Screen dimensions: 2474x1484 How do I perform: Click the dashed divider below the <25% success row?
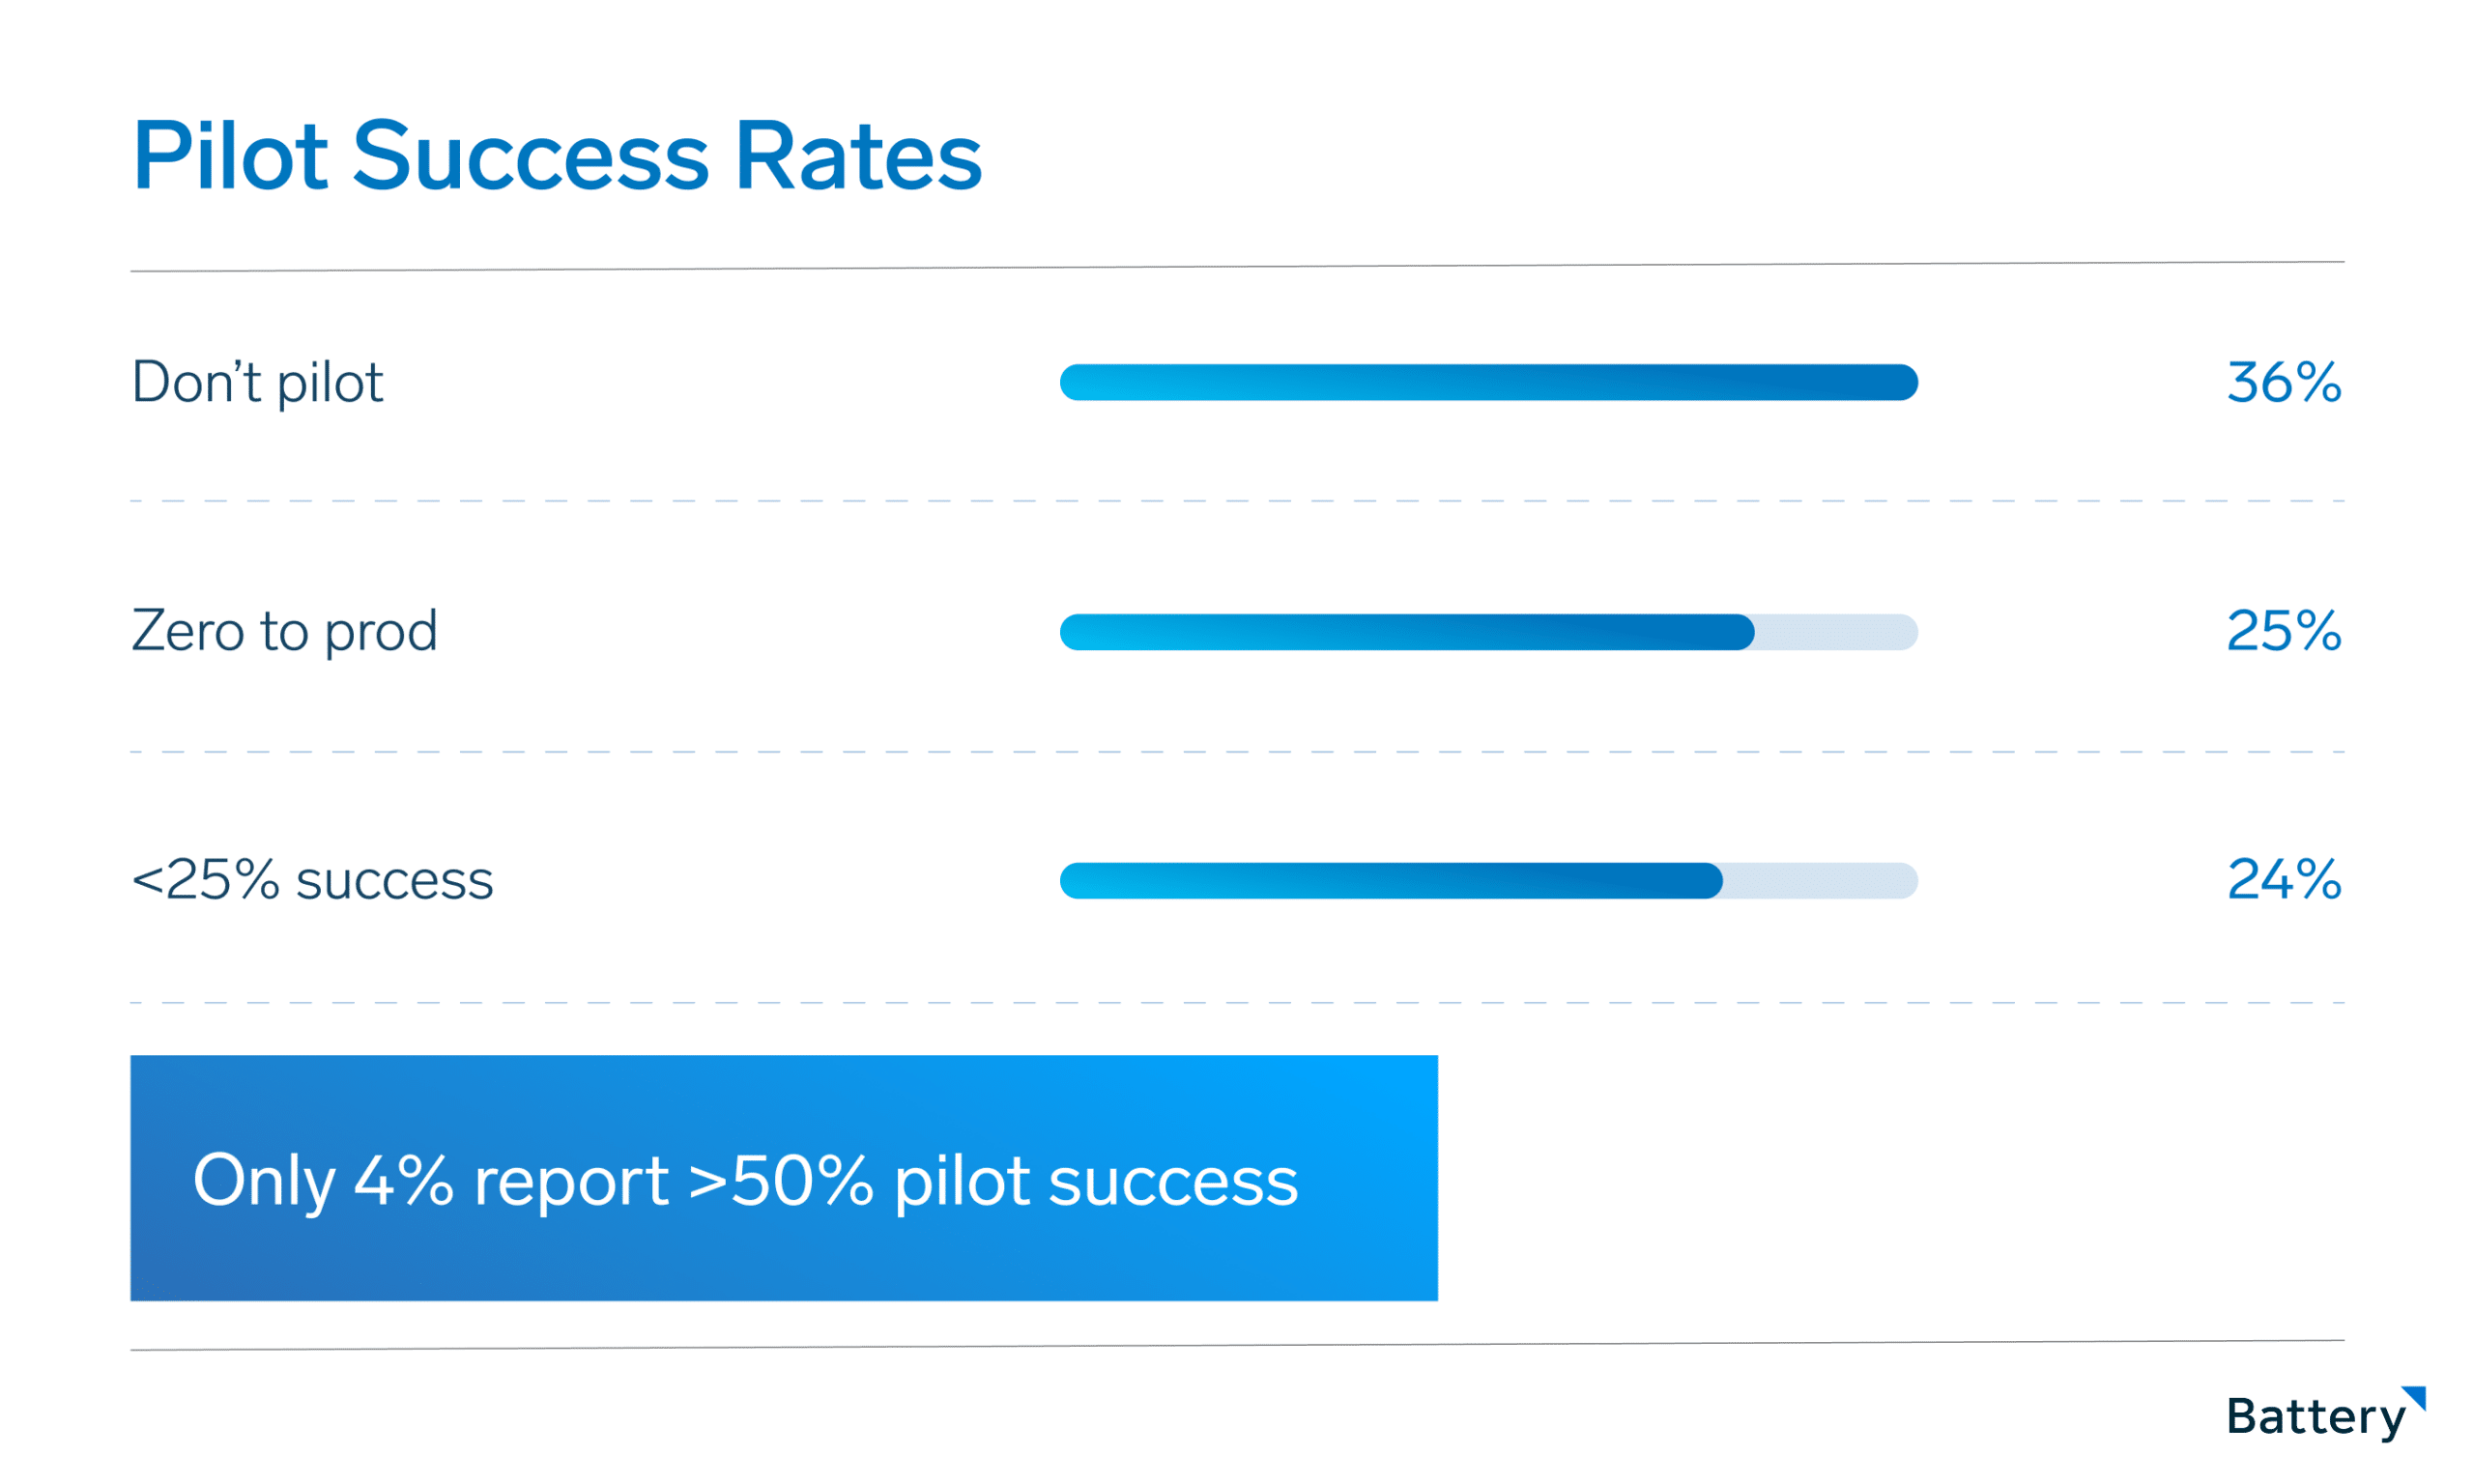pyautogui.click(x=1237, y=1002)
